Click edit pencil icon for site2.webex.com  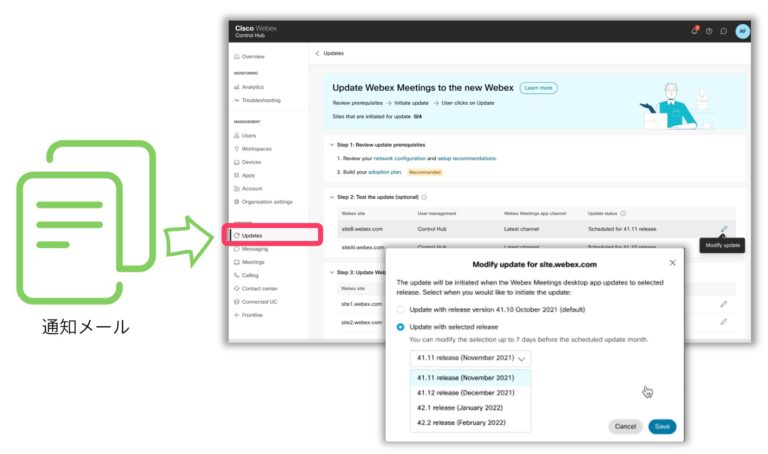[x=724, y=322]
